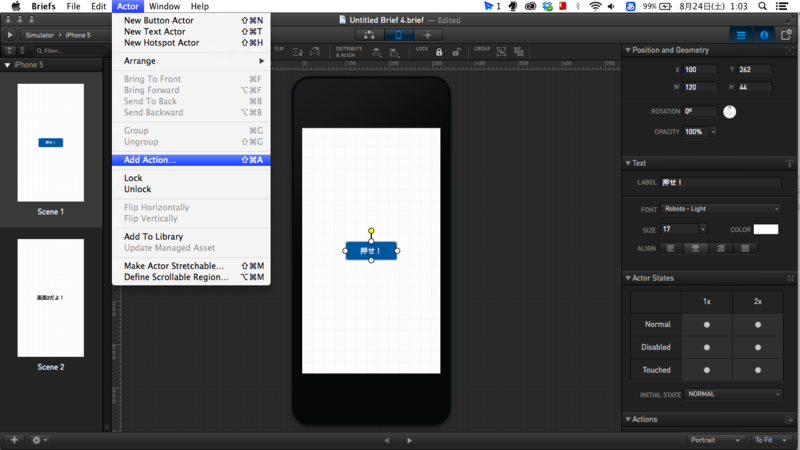Switch to the blueprint hierarchy view
This screenshot has width=800, height=450.
coord(369,35)
